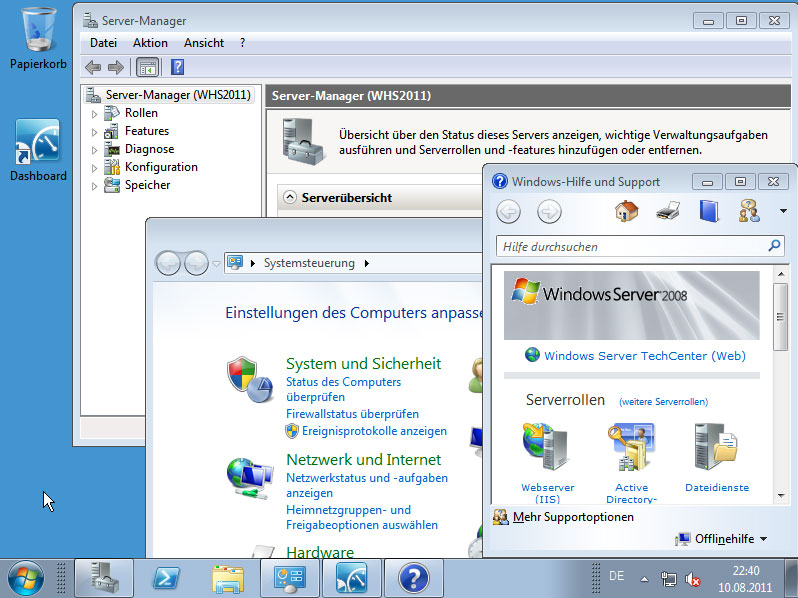Open the Browse Help book icon
The width and height of the screenshot is (798, 598).
pos(708,212)
